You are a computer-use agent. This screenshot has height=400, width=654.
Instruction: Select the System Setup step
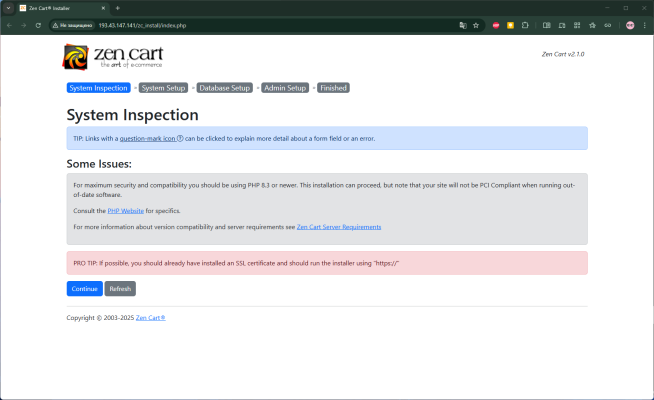(x=163, y=88)
